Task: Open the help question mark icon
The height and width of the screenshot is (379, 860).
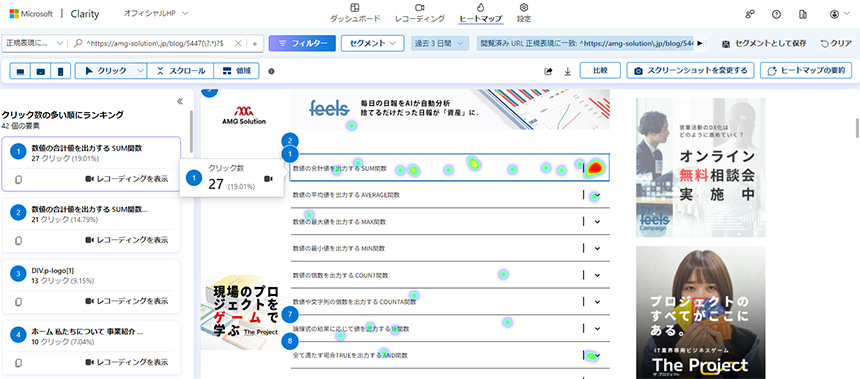Action: [x=776, y=15]
